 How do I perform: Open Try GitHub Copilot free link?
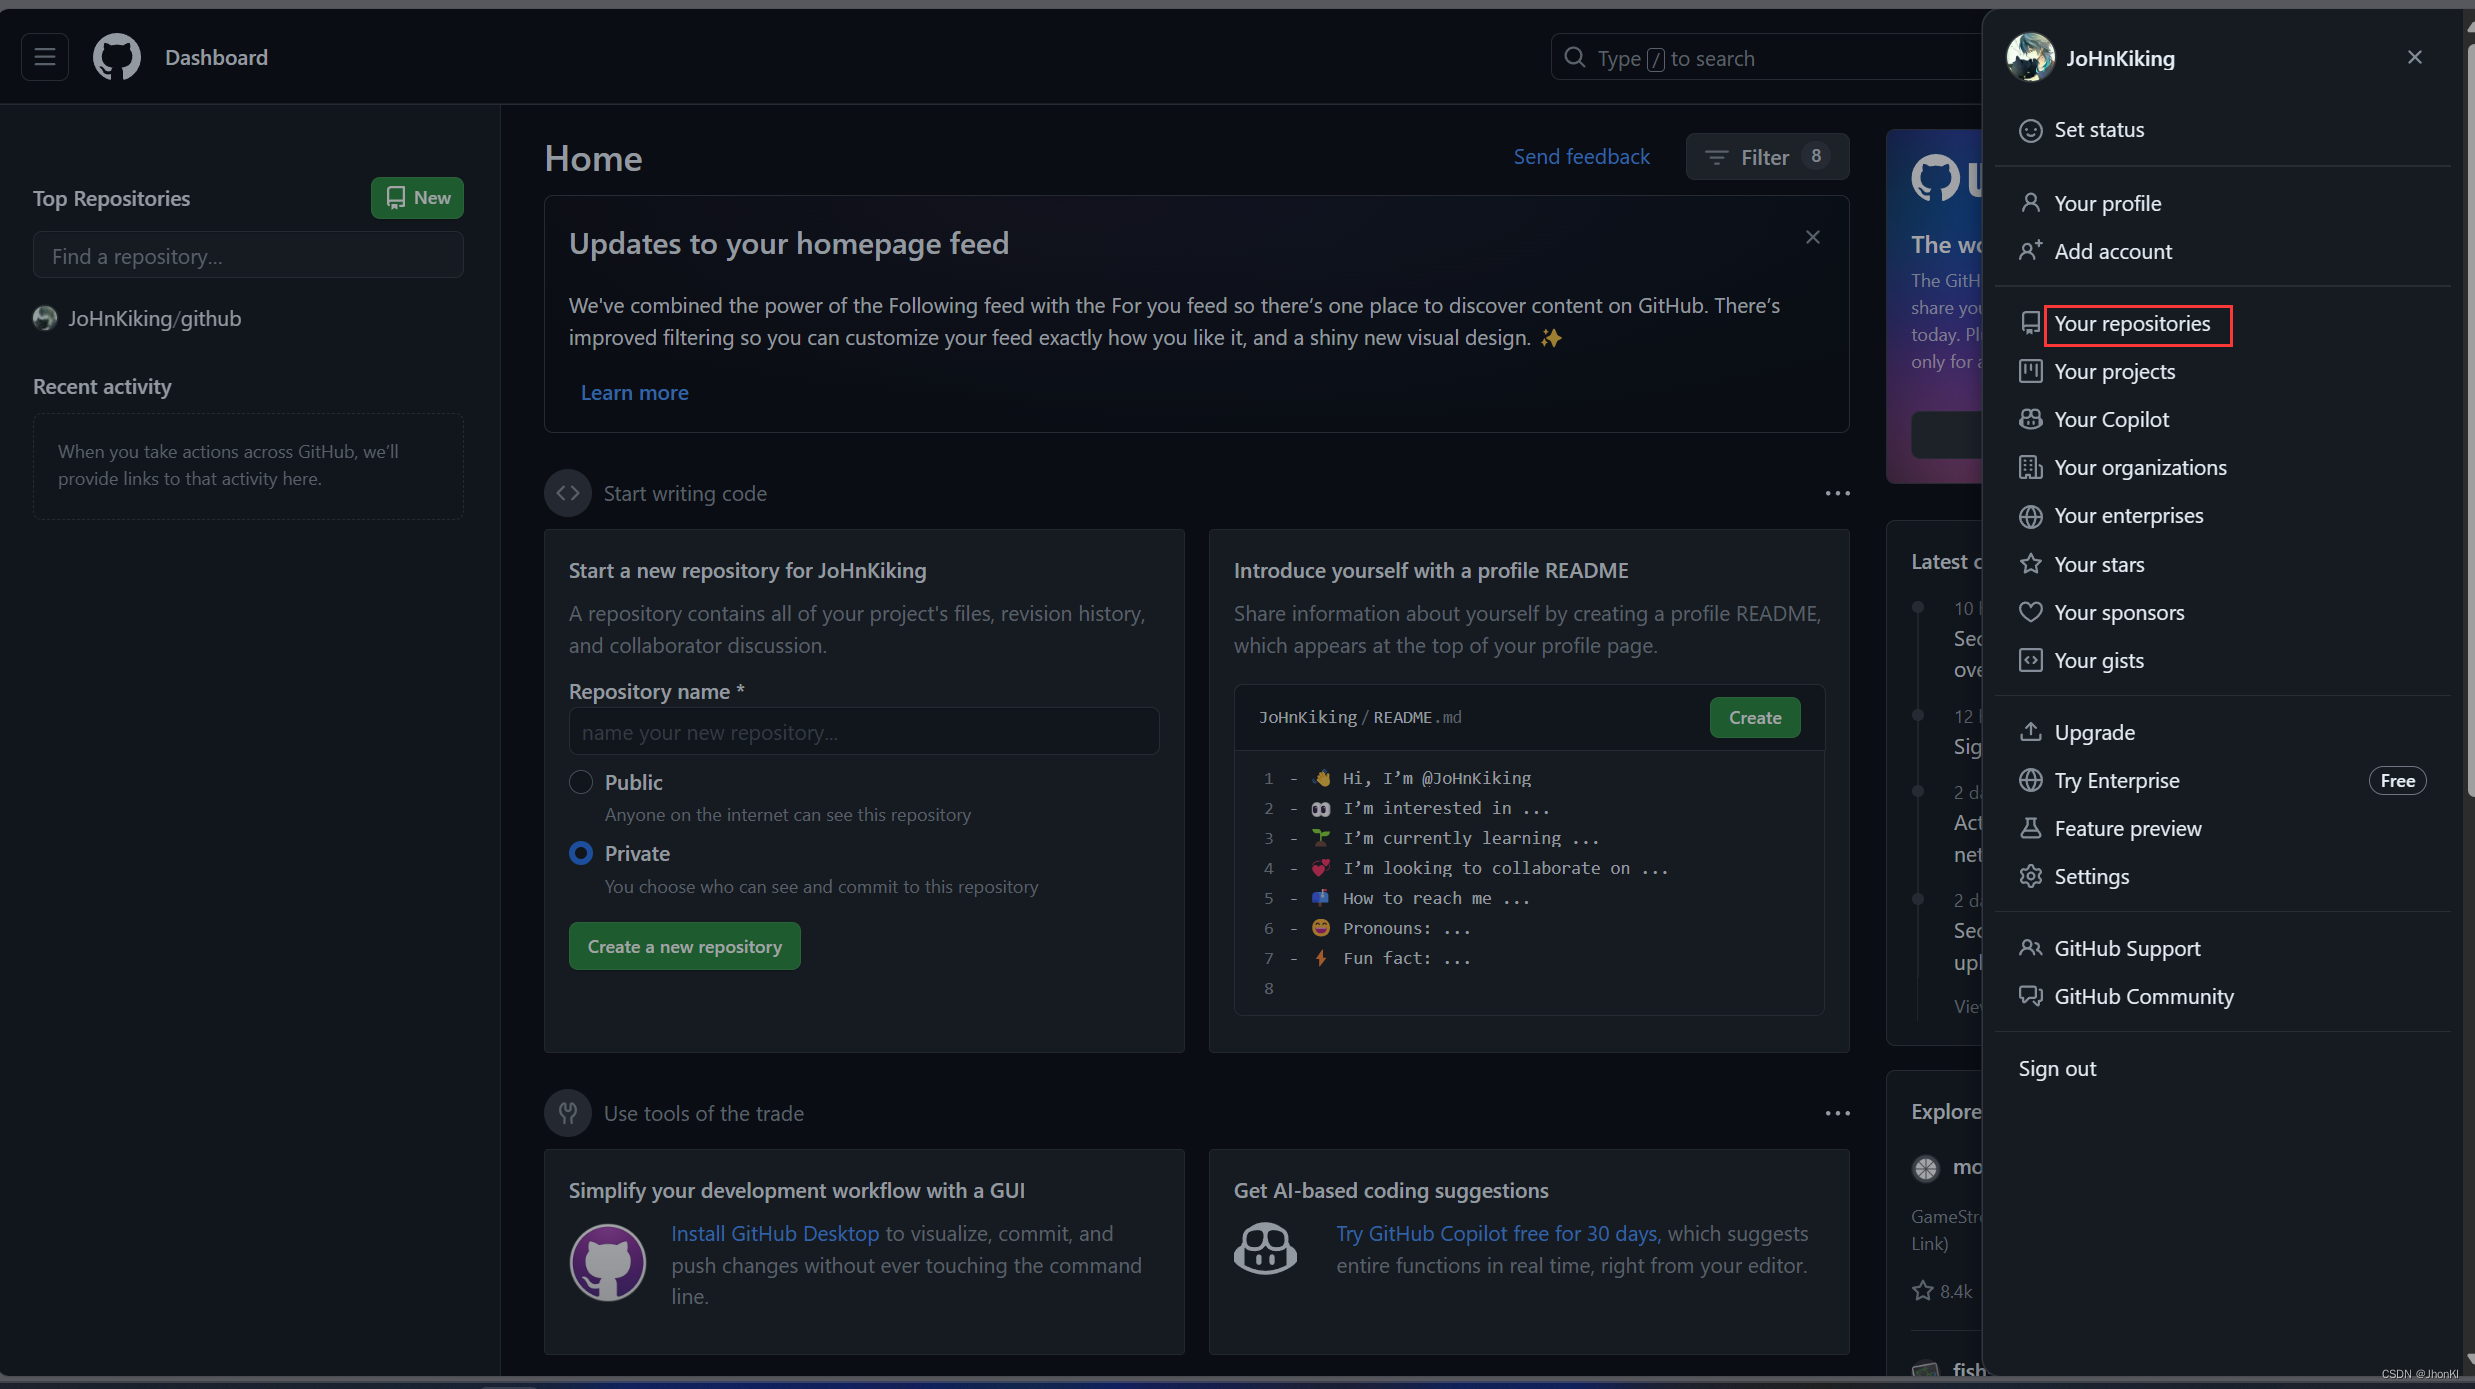1498,1233
